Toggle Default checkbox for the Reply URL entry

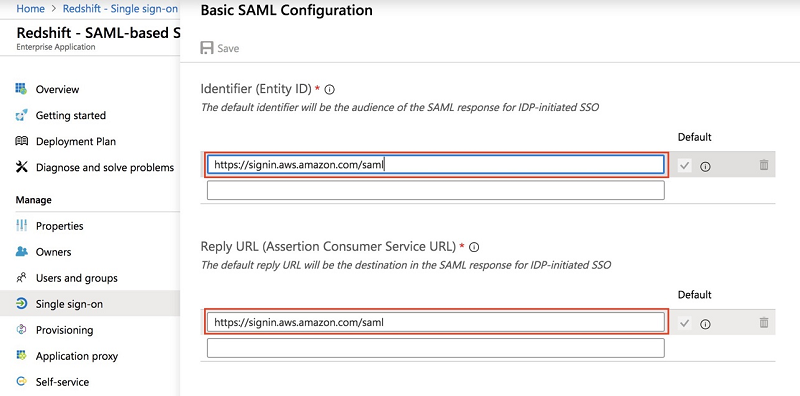(685, 323)
